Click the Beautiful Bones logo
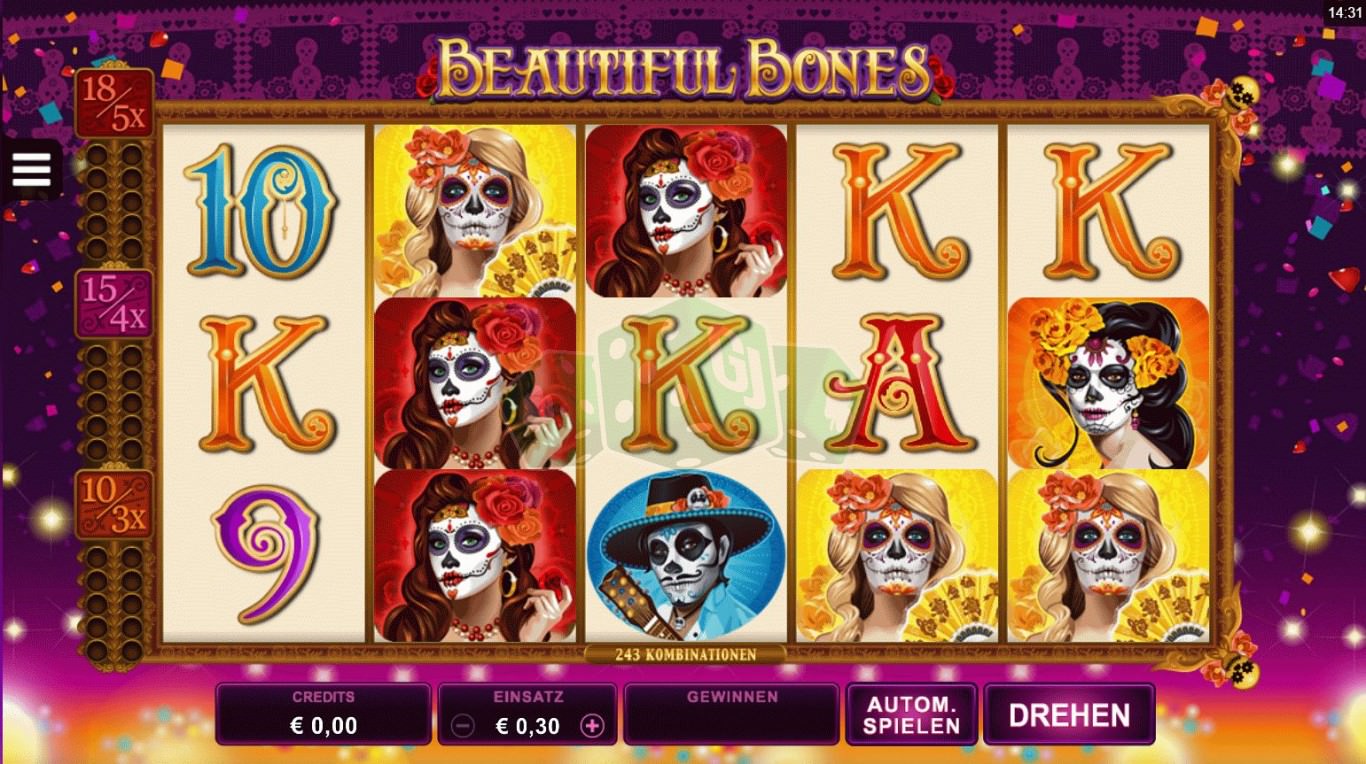This screenshot has width=1366, height=764. pos(685,68)
